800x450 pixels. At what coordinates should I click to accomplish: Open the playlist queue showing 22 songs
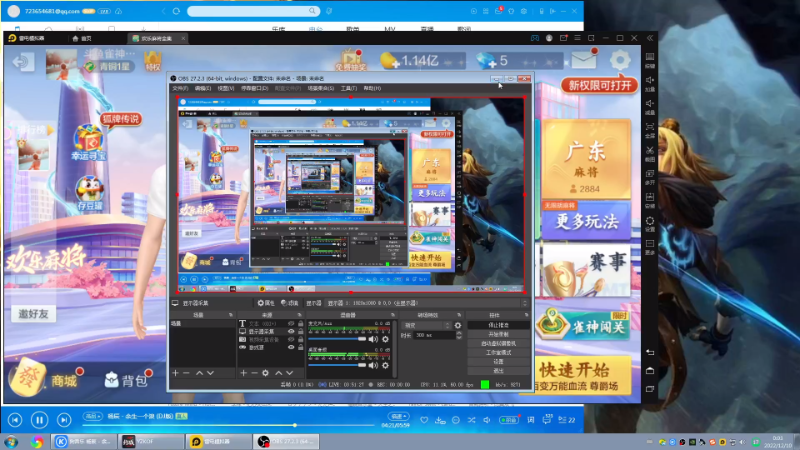coord(567,420)
